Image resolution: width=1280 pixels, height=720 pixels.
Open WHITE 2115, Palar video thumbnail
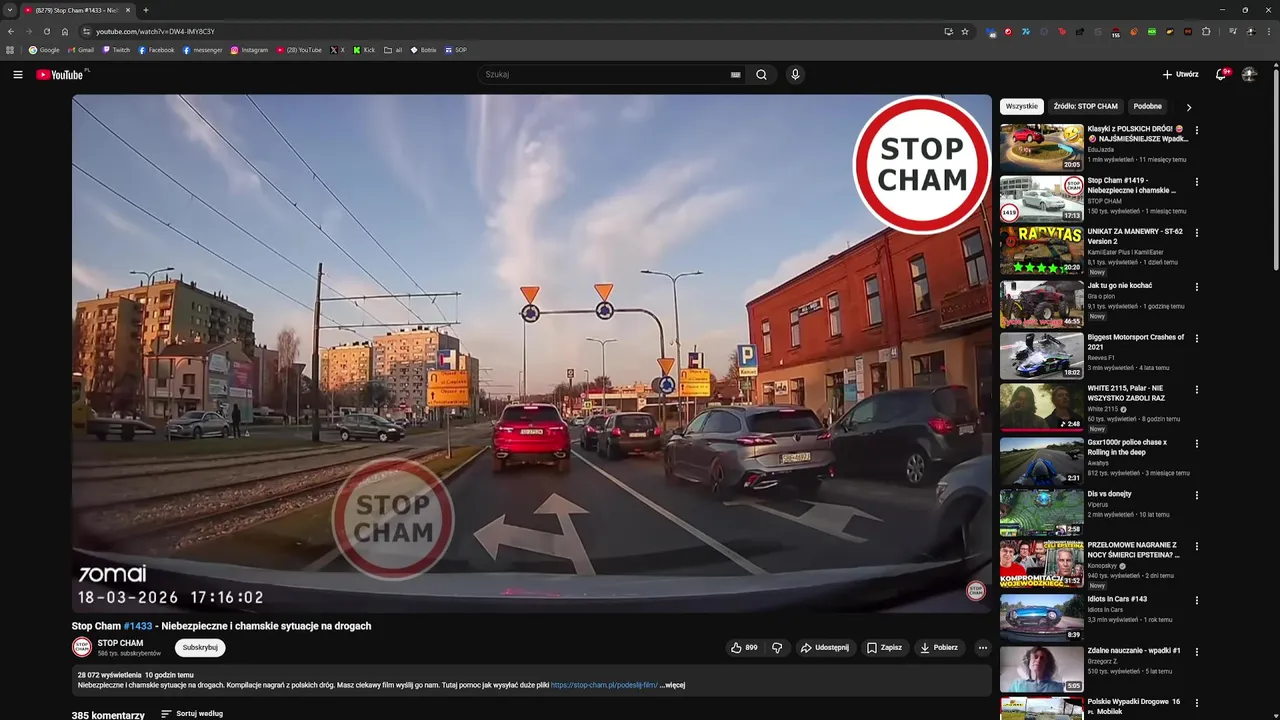(1041, 408)
